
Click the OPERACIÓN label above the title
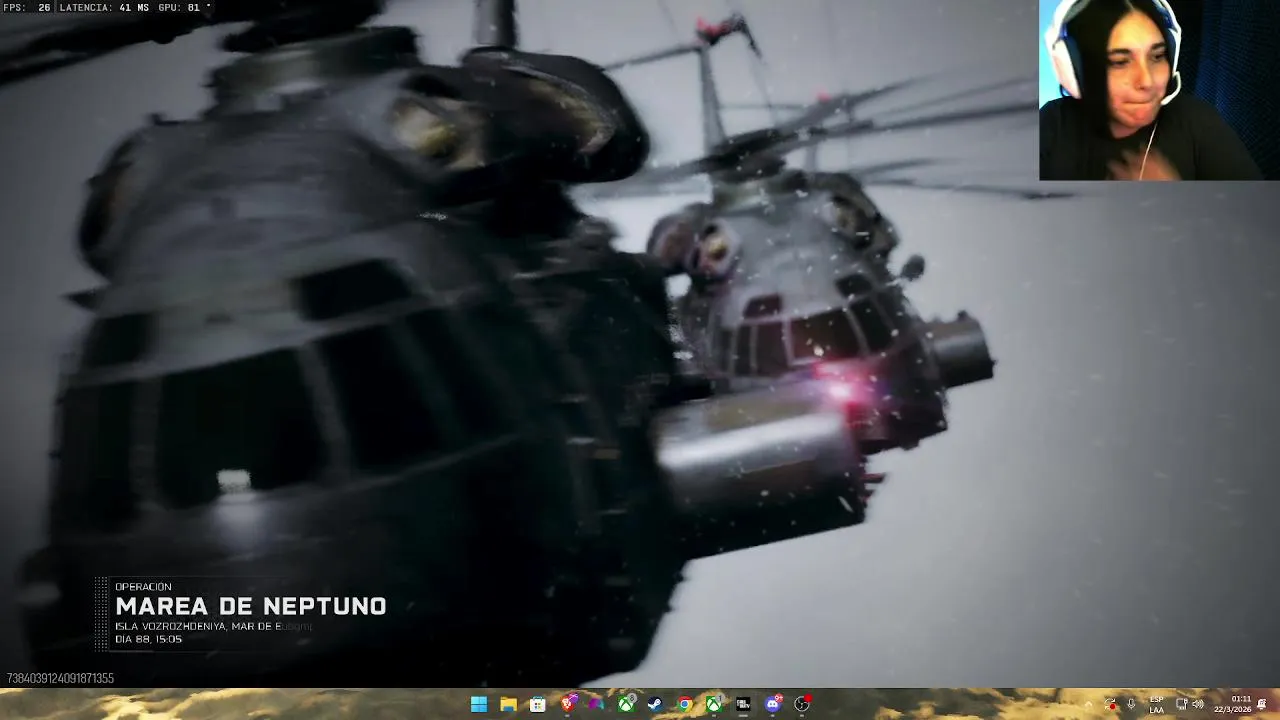tap(143, 587)
